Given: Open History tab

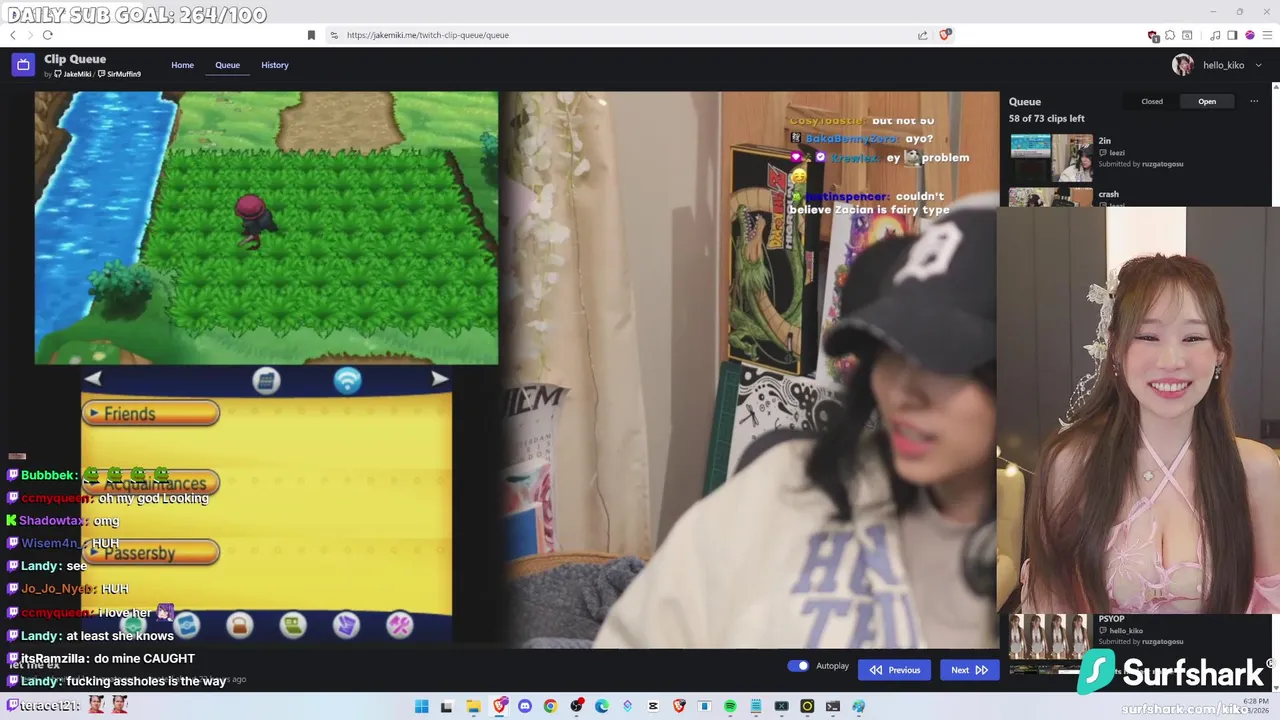Looking at the screenshot, I should tap(275, 65).
